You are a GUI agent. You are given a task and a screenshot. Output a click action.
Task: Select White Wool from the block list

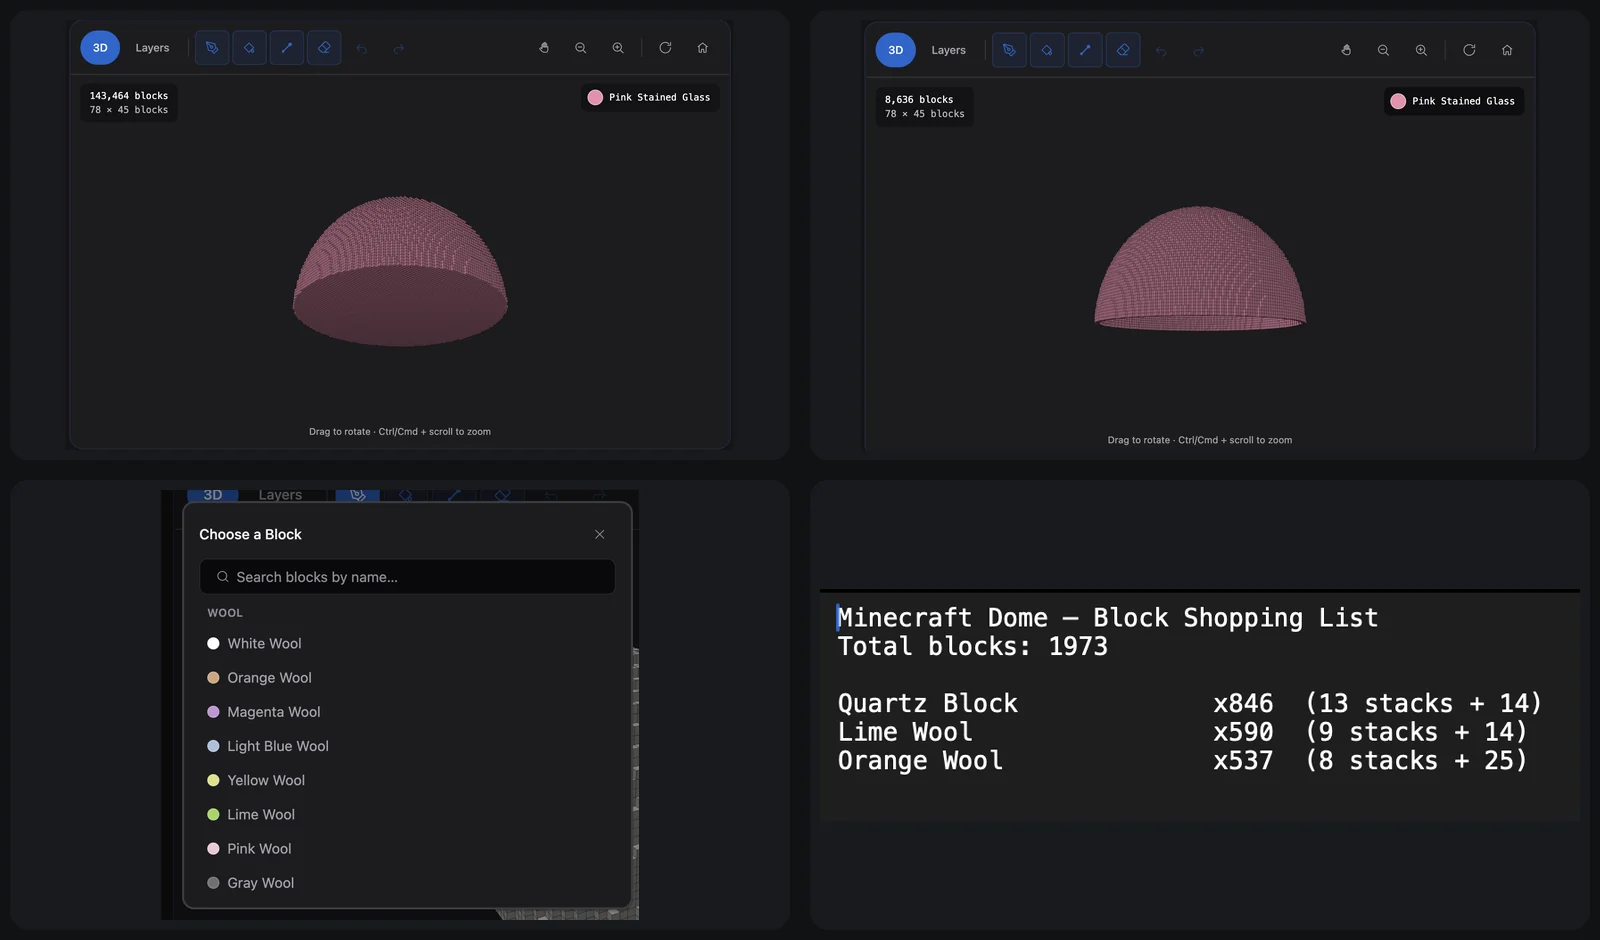pyautogui.click(x=407, y=644)
